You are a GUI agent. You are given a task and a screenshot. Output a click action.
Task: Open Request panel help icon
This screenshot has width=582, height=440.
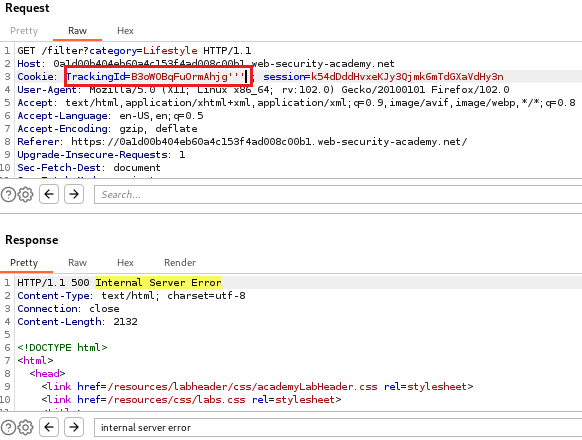coord(9,194)
